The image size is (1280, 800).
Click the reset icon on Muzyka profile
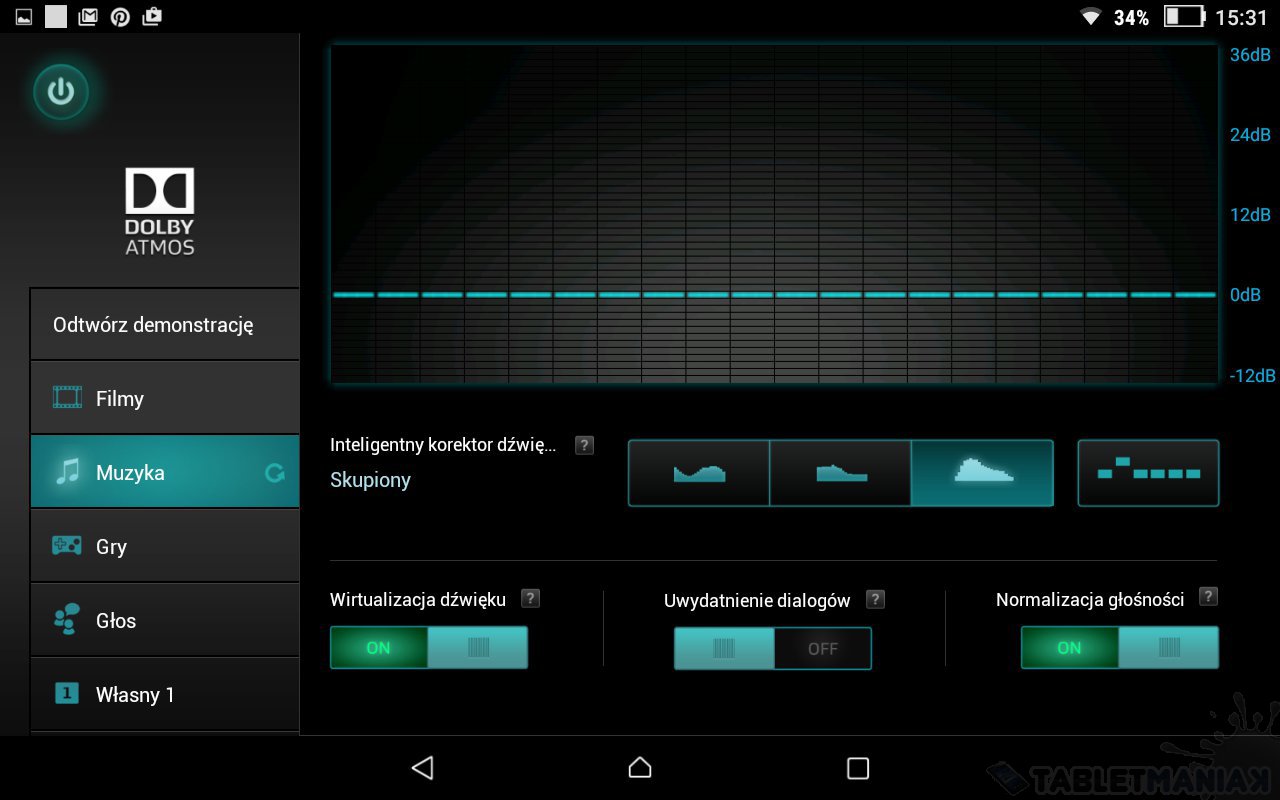274,473
